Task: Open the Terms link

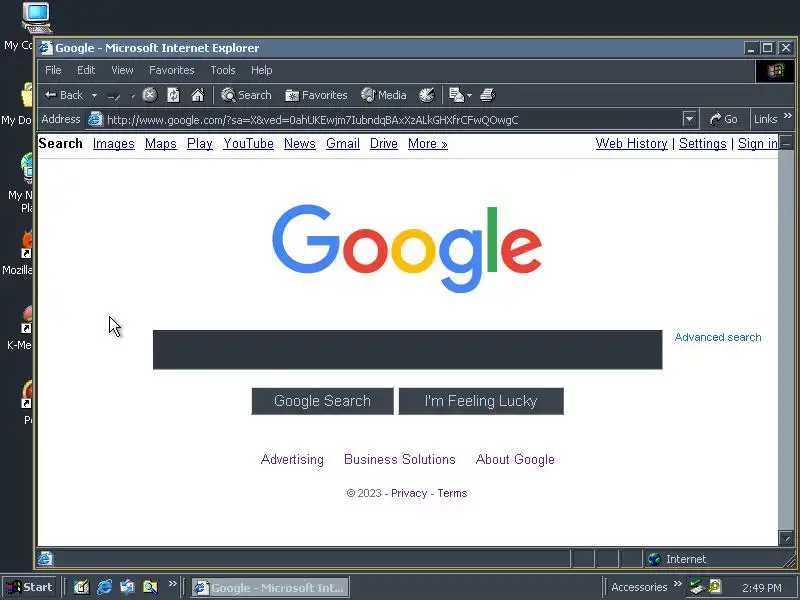Action: pos(452,493)
